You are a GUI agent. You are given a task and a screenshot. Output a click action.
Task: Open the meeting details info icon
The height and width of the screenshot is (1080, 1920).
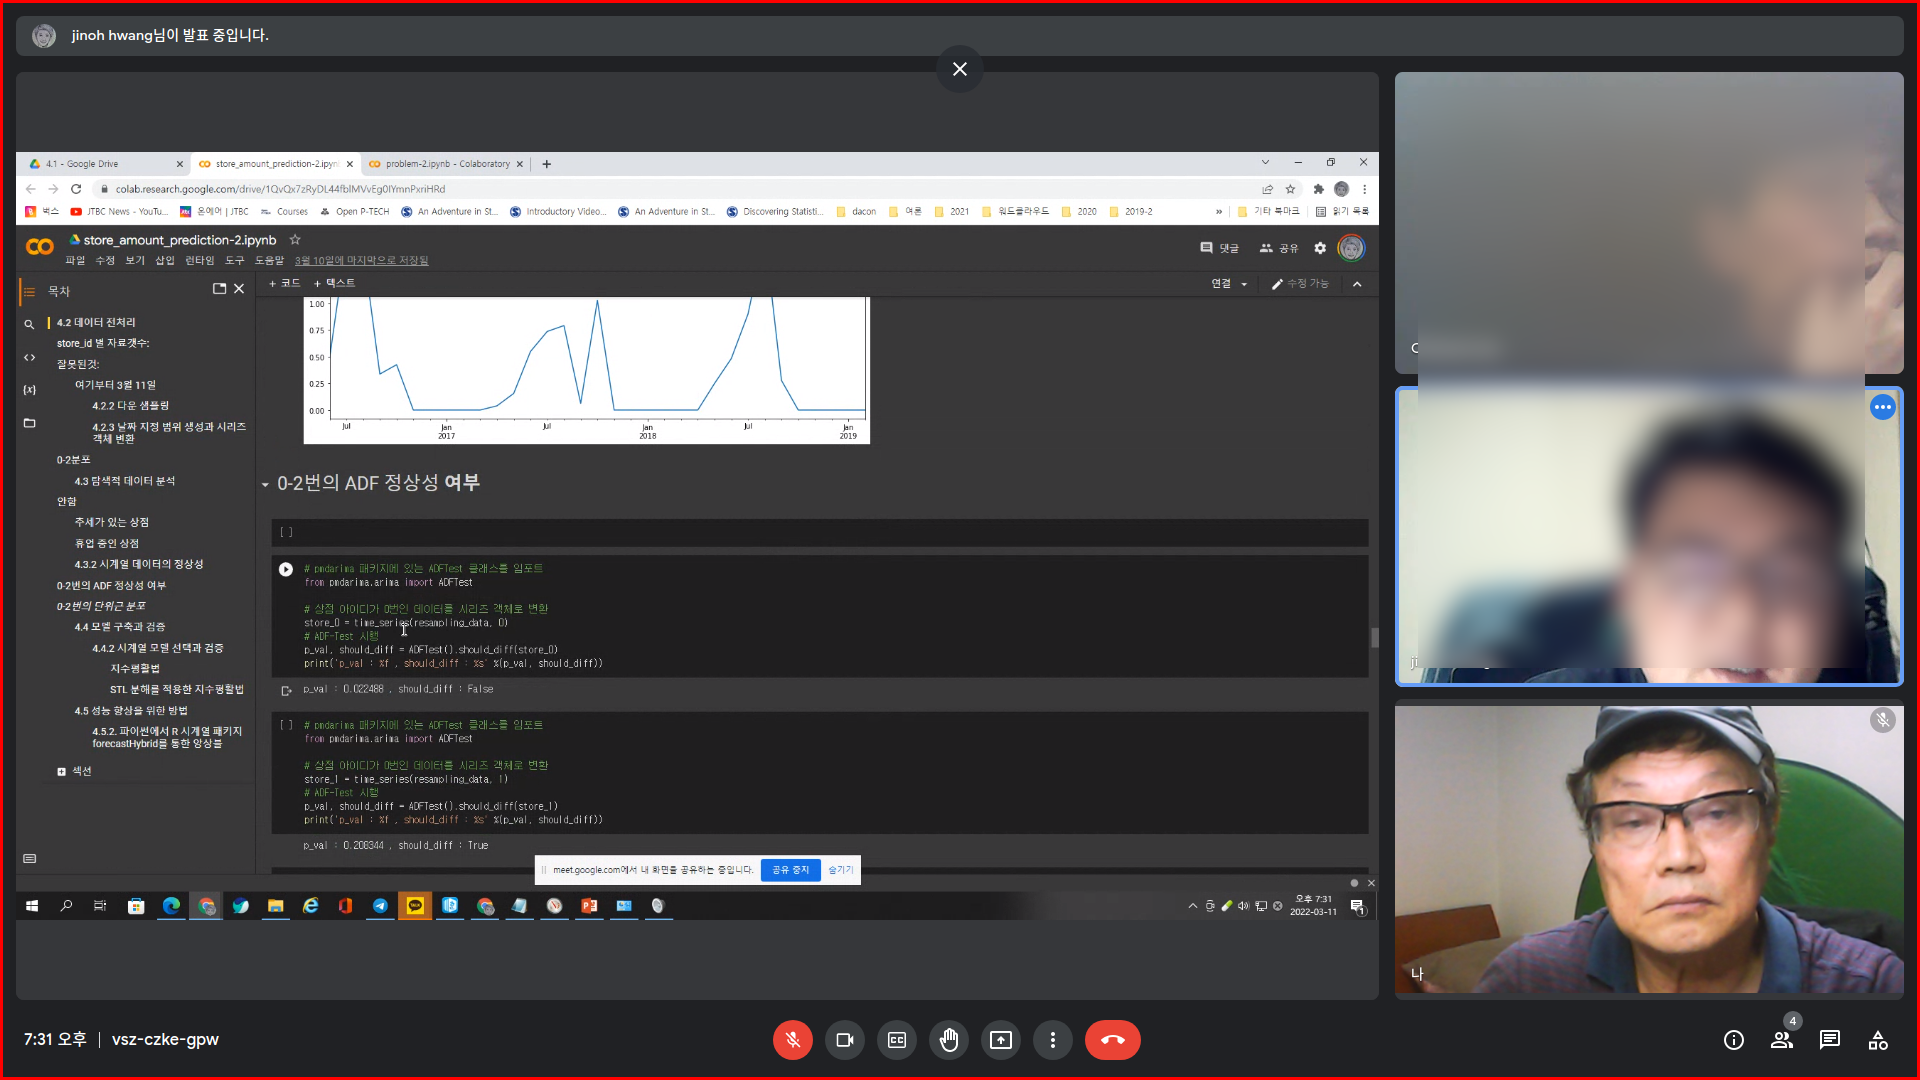1733,1040
